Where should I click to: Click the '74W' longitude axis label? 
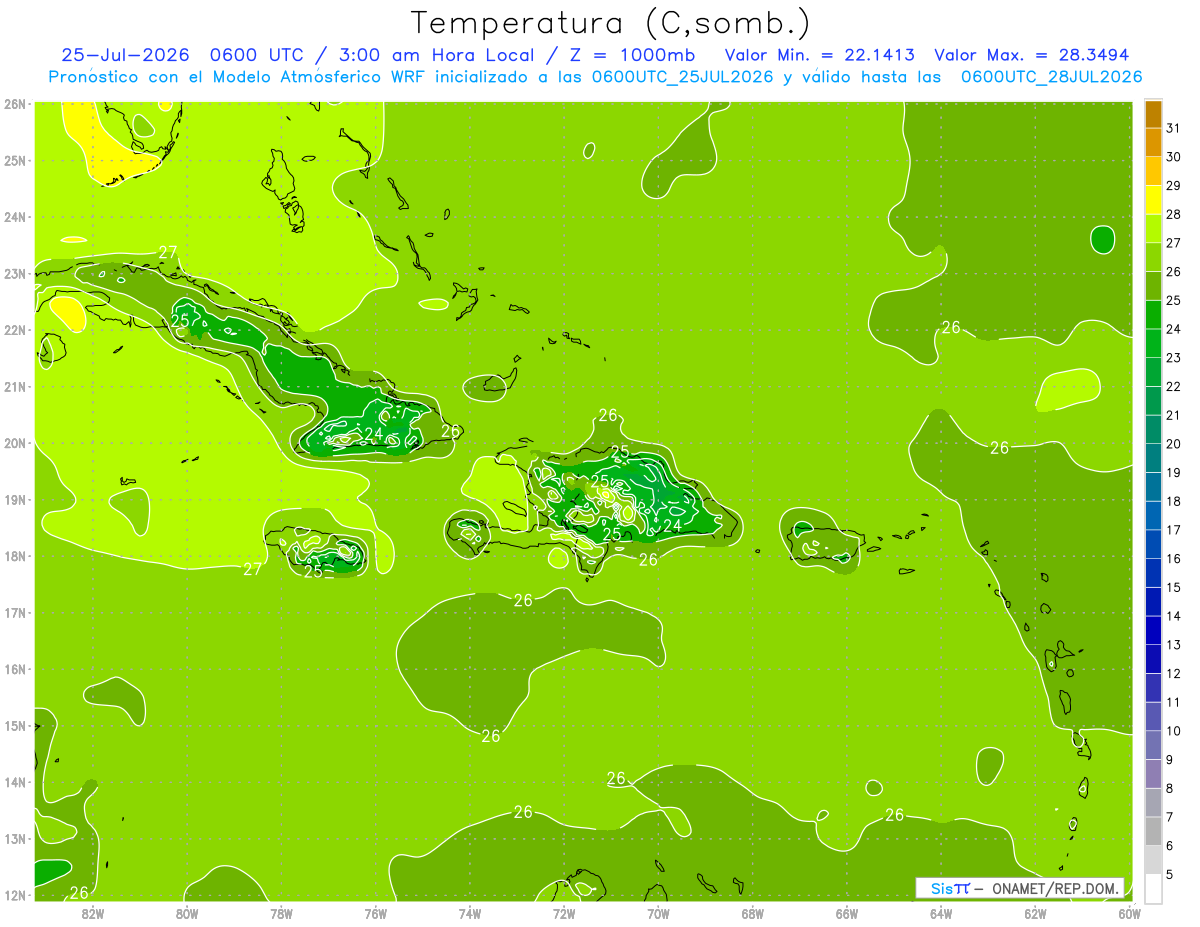point(469,912)
